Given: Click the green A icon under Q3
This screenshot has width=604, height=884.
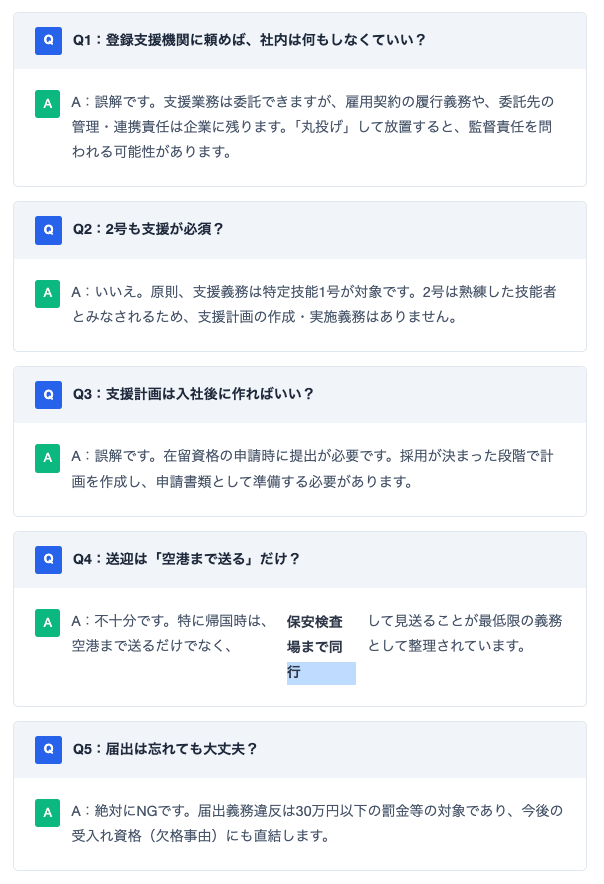Looking at the screenshot, I should (x=48, y=457).
